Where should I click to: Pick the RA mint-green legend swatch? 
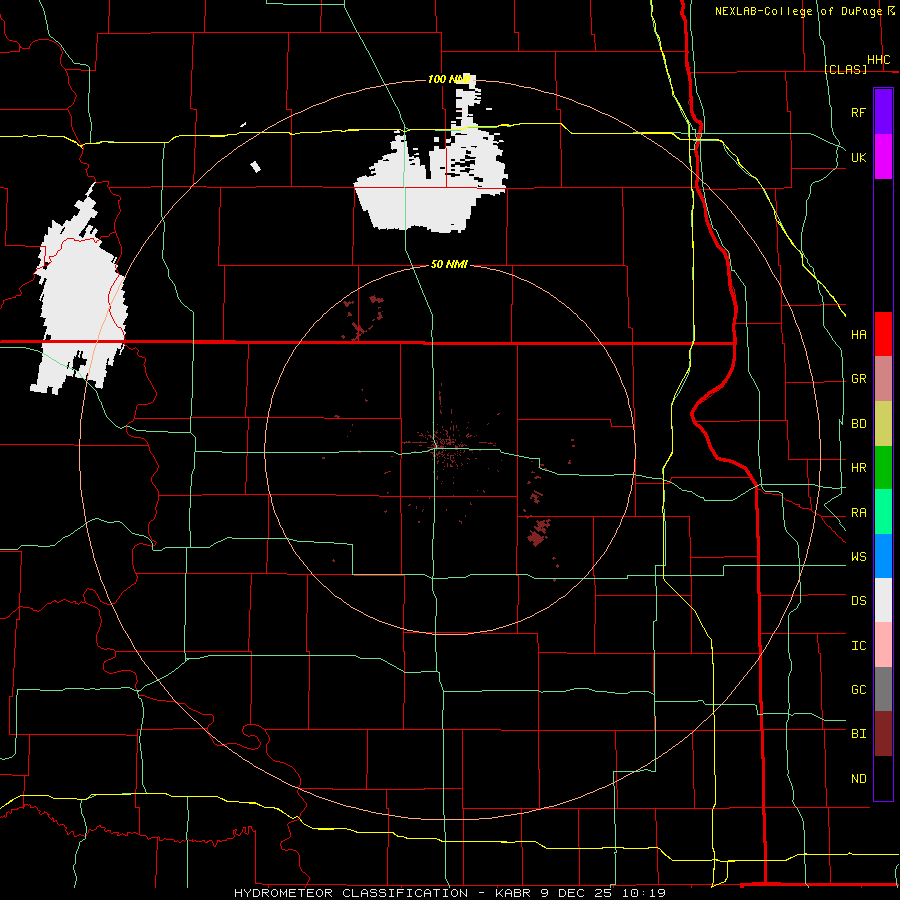(883, 512)
